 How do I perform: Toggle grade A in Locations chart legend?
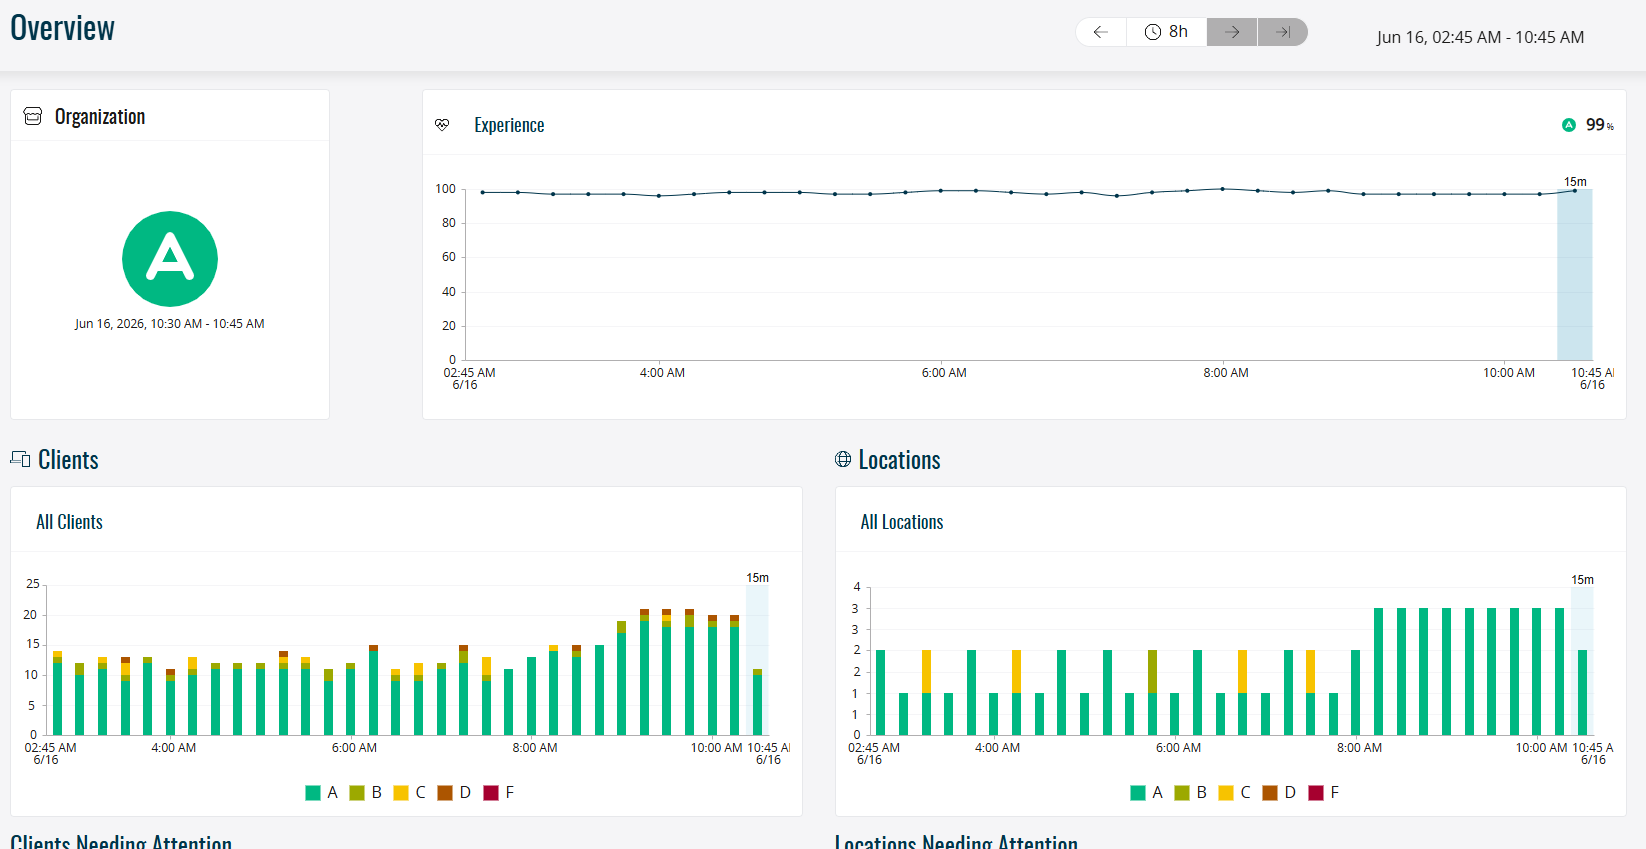click(1146, 792)
